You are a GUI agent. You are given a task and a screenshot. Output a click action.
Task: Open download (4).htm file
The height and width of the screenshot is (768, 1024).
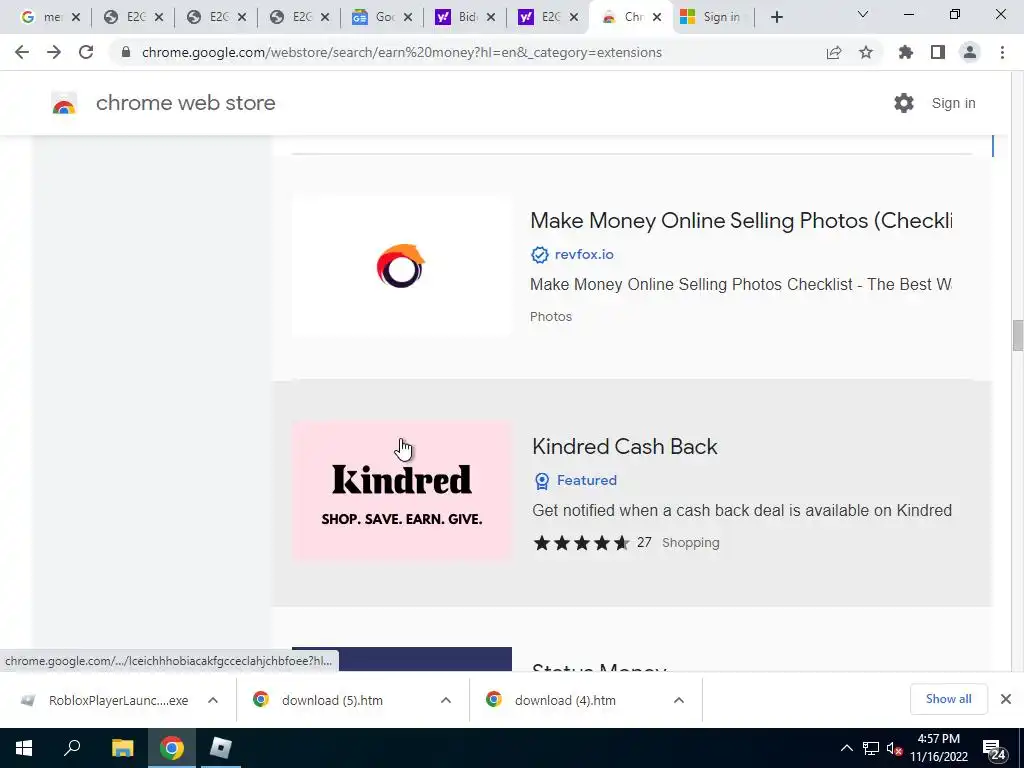566,700
